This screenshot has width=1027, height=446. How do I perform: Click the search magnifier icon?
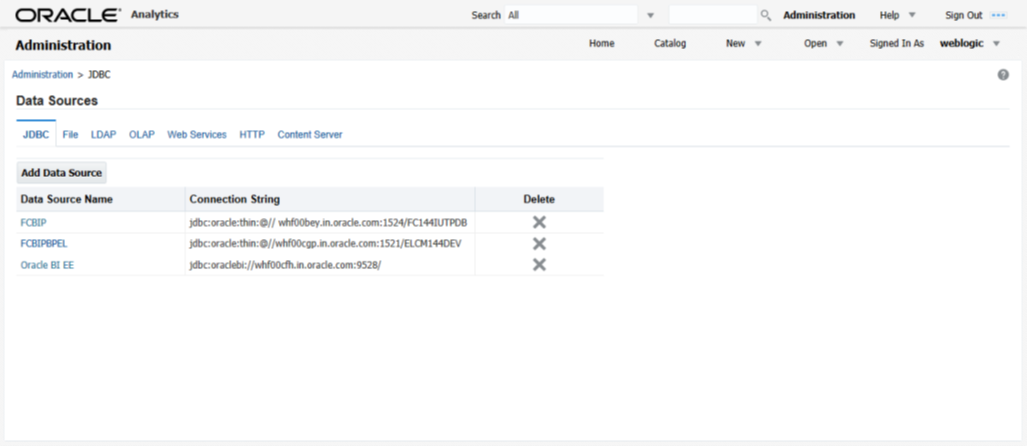766,15
